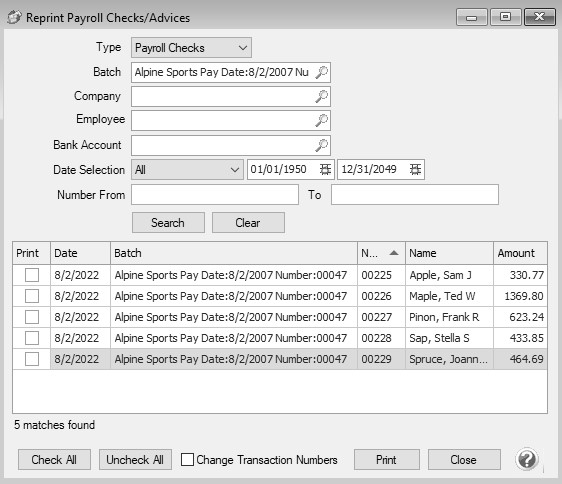
Task: Select all rows with the Check All button
Action: coord(54,460)
